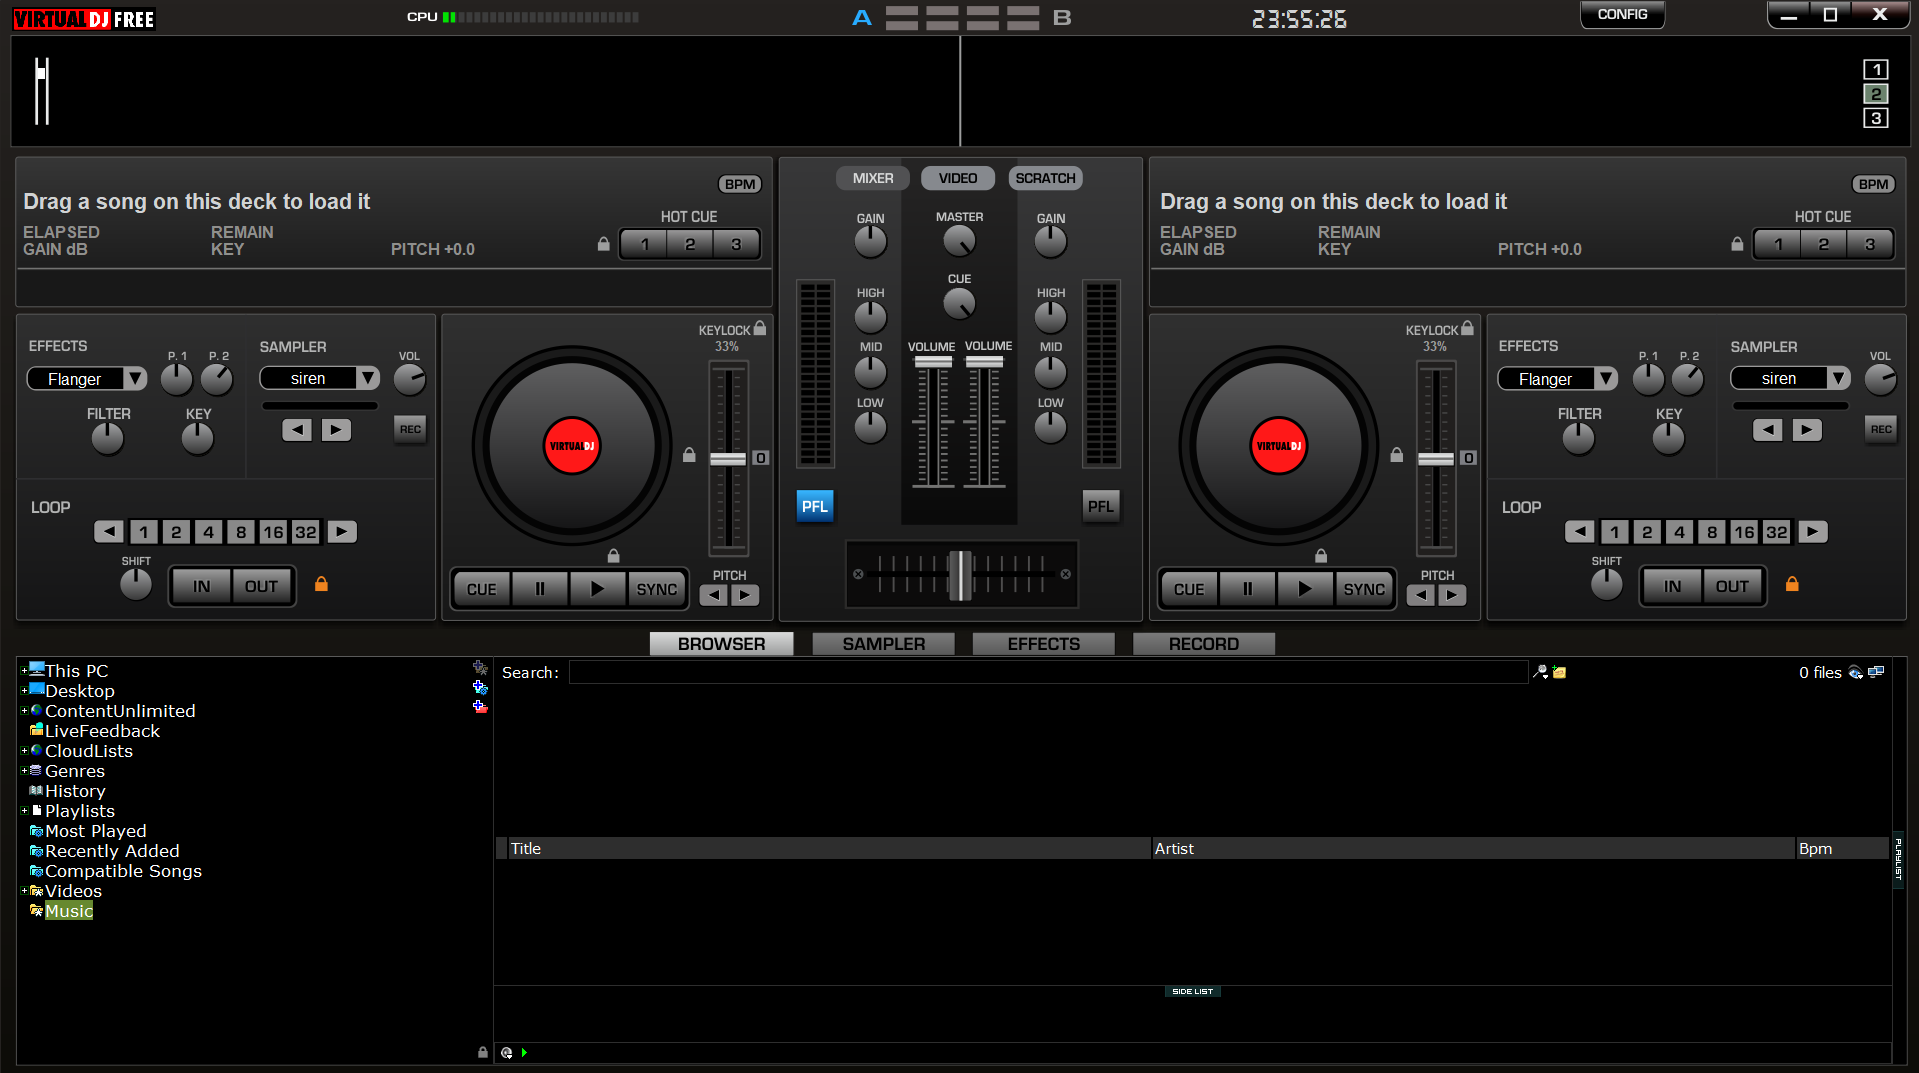Open the VIDEO mixer panel
Screen dimensions: 1919x1073
point(958,178)
